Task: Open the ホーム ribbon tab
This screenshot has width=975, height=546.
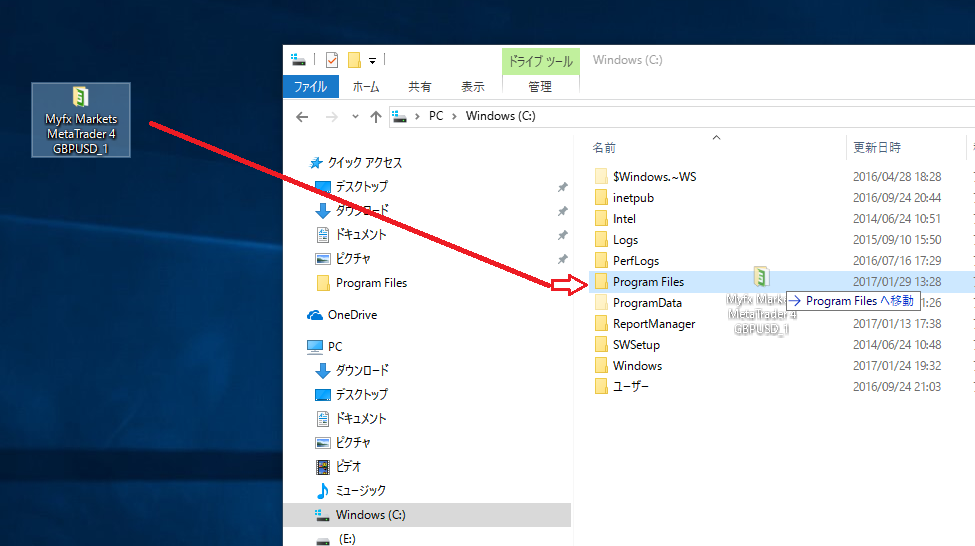Action: pos(366,86)
